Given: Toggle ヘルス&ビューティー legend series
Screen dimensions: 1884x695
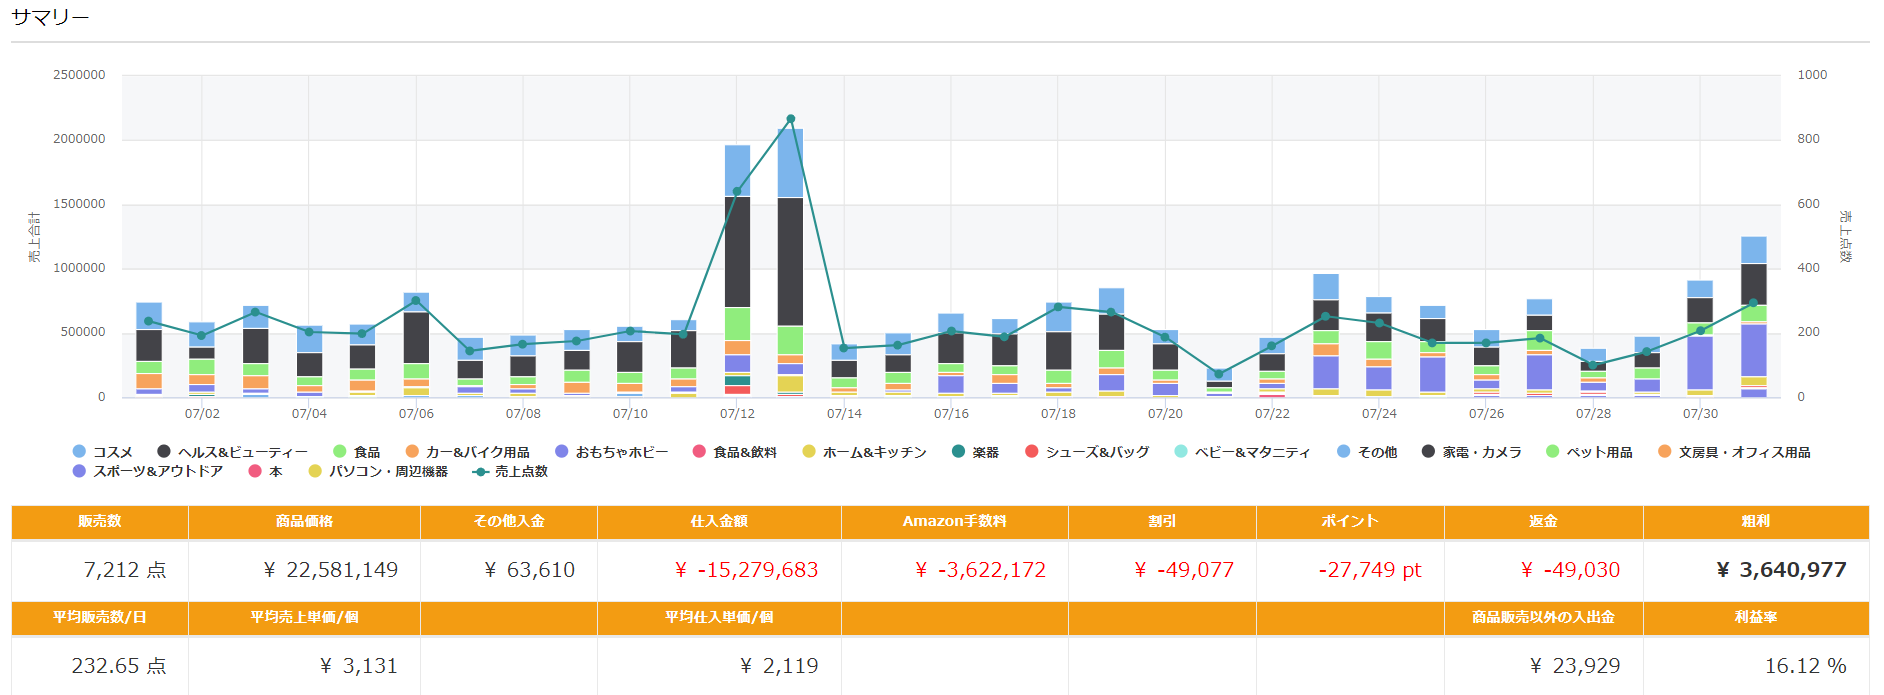Looking at the screenshot, I should 233,452.
